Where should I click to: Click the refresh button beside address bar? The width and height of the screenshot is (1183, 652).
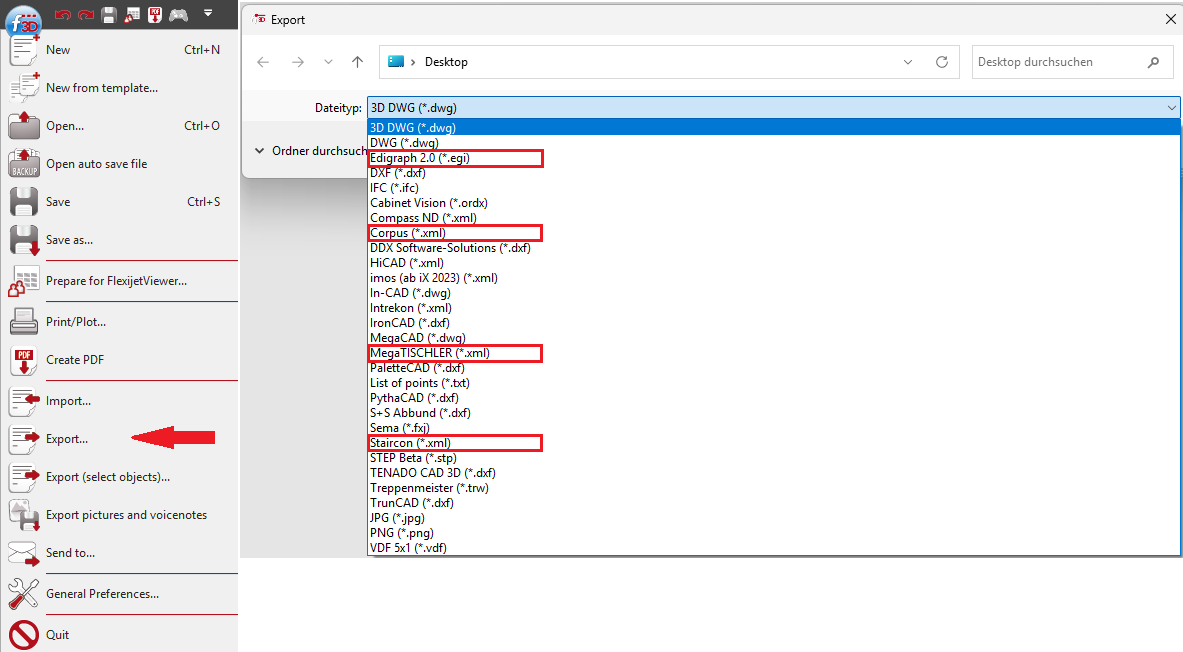pyautogui.click(x=941, y=62)
